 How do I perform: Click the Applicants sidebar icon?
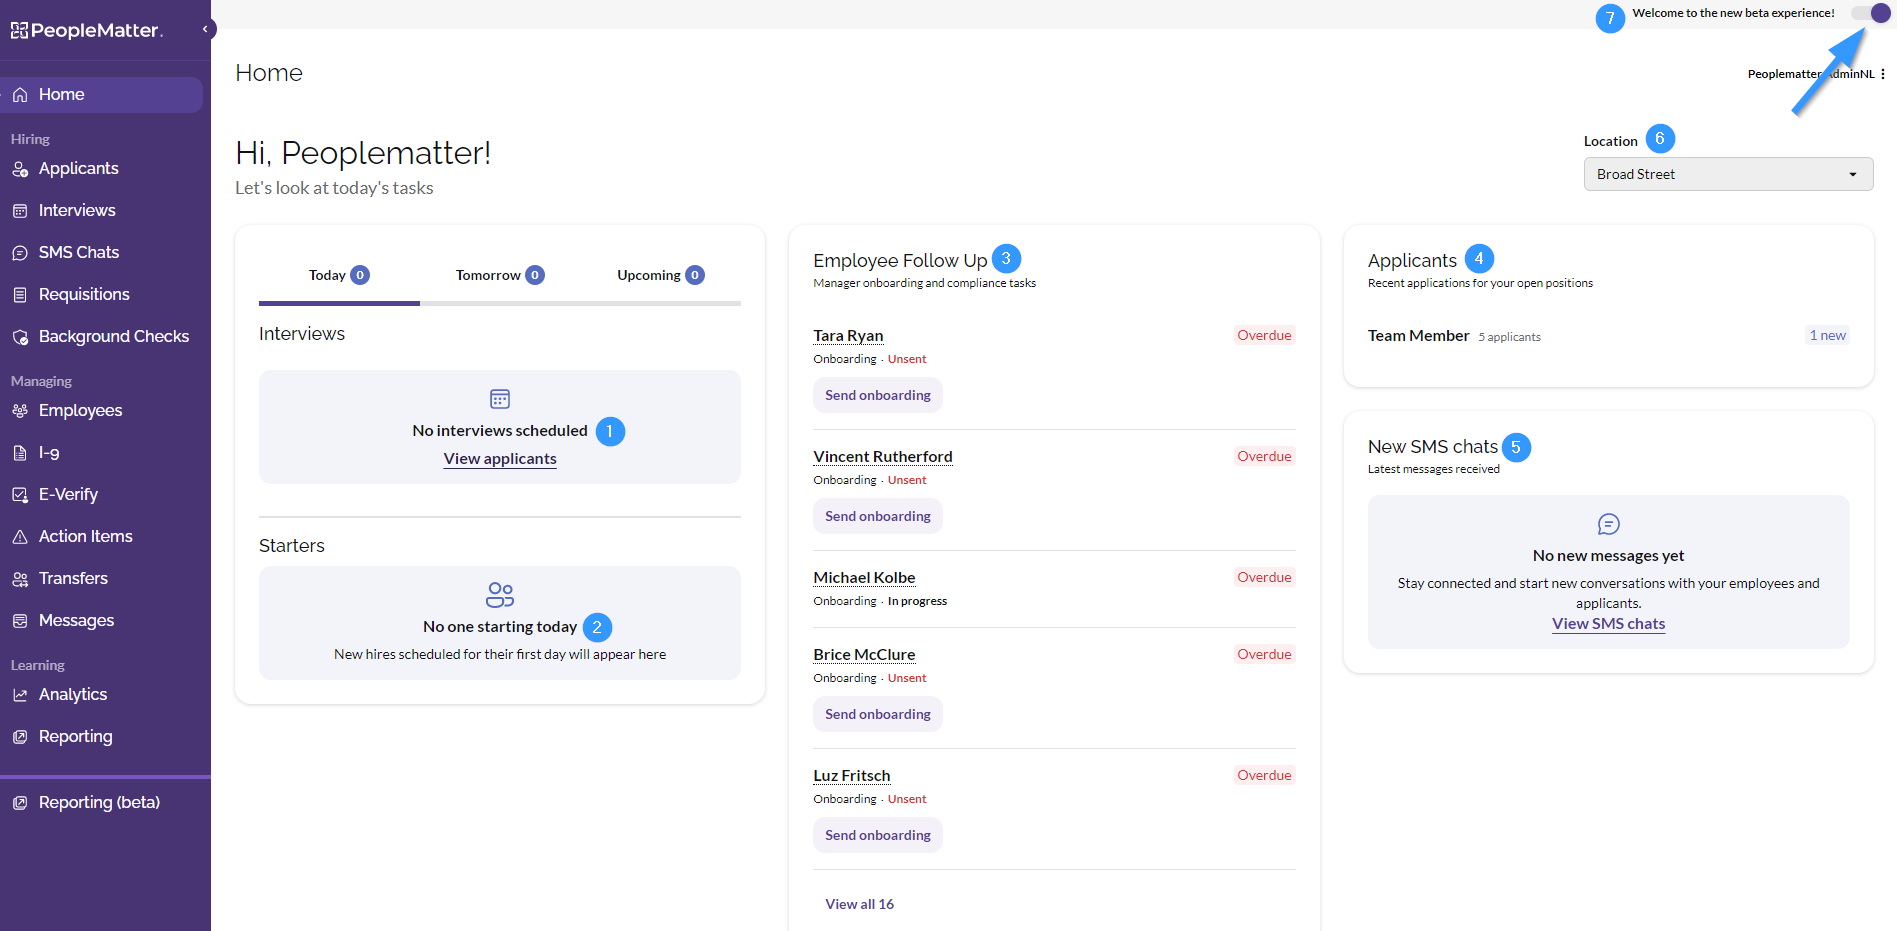20,169
